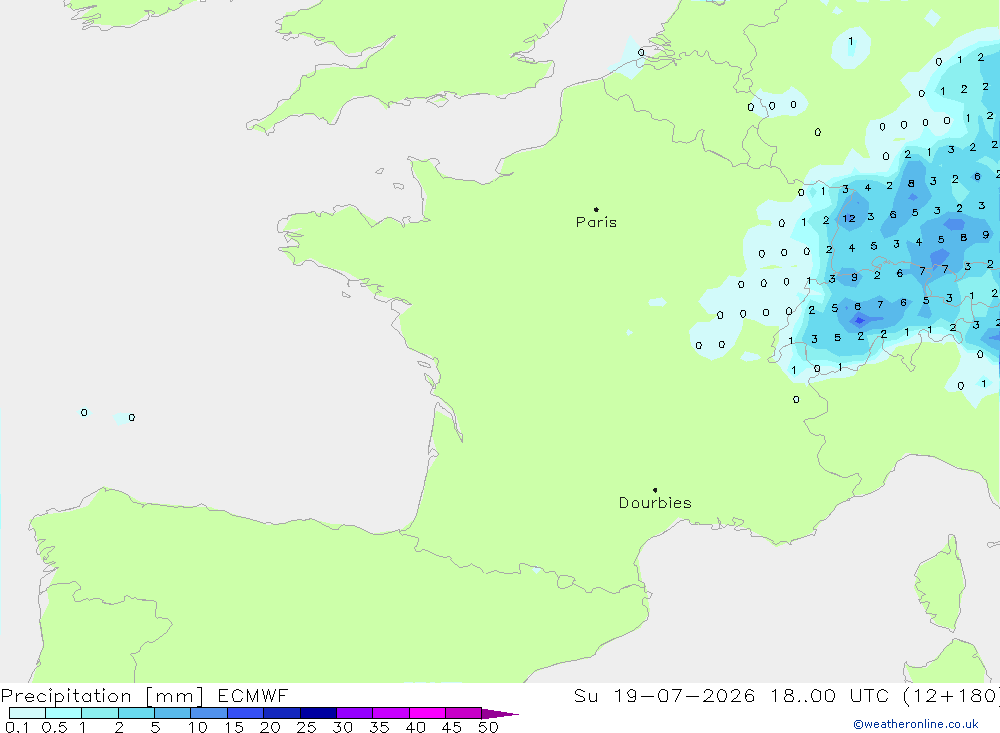Click the 'Precipitation [mm]' title text
The width and height of the screenshot is (1000, 733).
pos(102,696)
